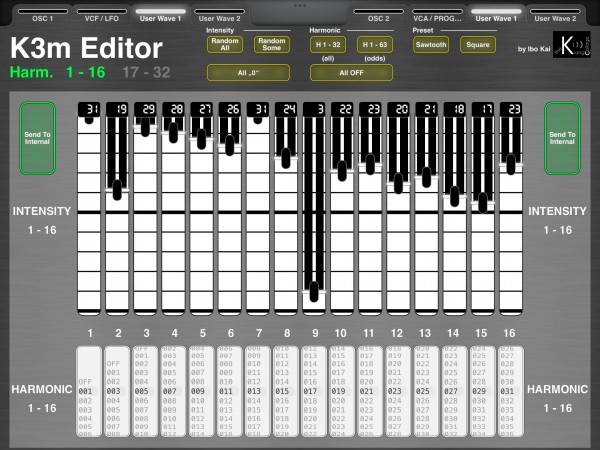Show harmonics 17 - 32 page
Image resolution: width=600 pixels, height=450 pixels.
click(x=146, y=72)
